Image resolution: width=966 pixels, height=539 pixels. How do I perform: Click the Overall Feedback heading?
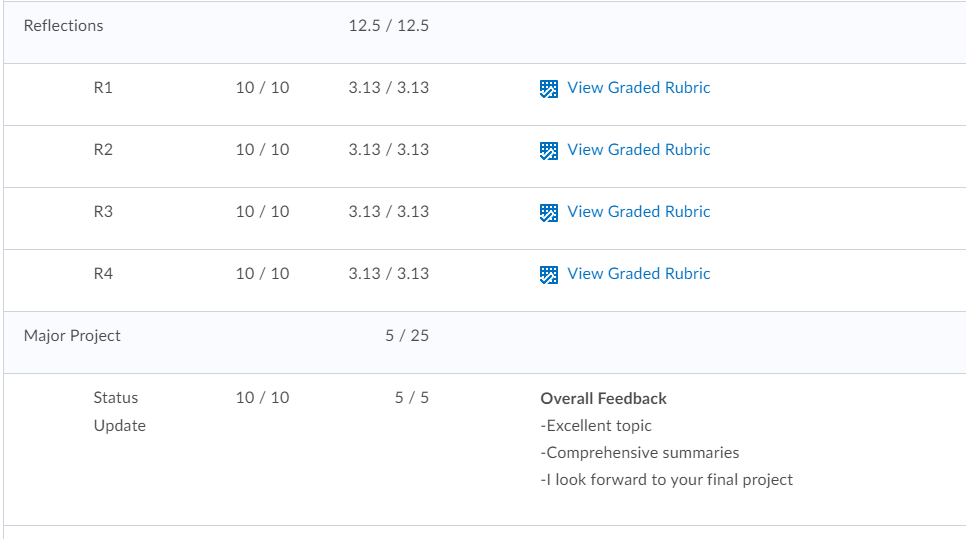(603, 399)
